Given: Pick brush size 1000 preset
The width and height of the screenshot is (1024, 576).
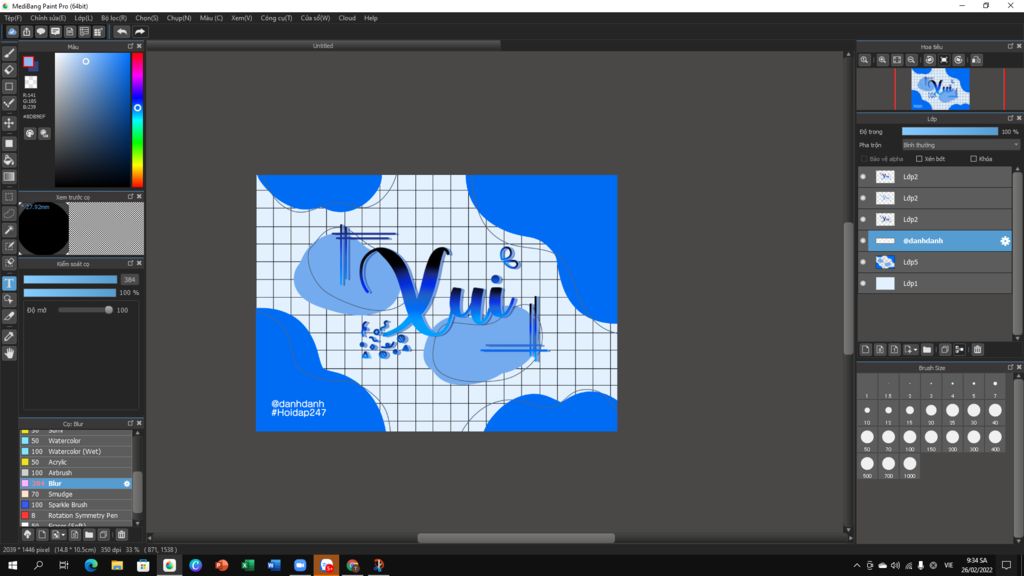Looking at the screenshot, I should pyautogui.click(x=910, y=466).
